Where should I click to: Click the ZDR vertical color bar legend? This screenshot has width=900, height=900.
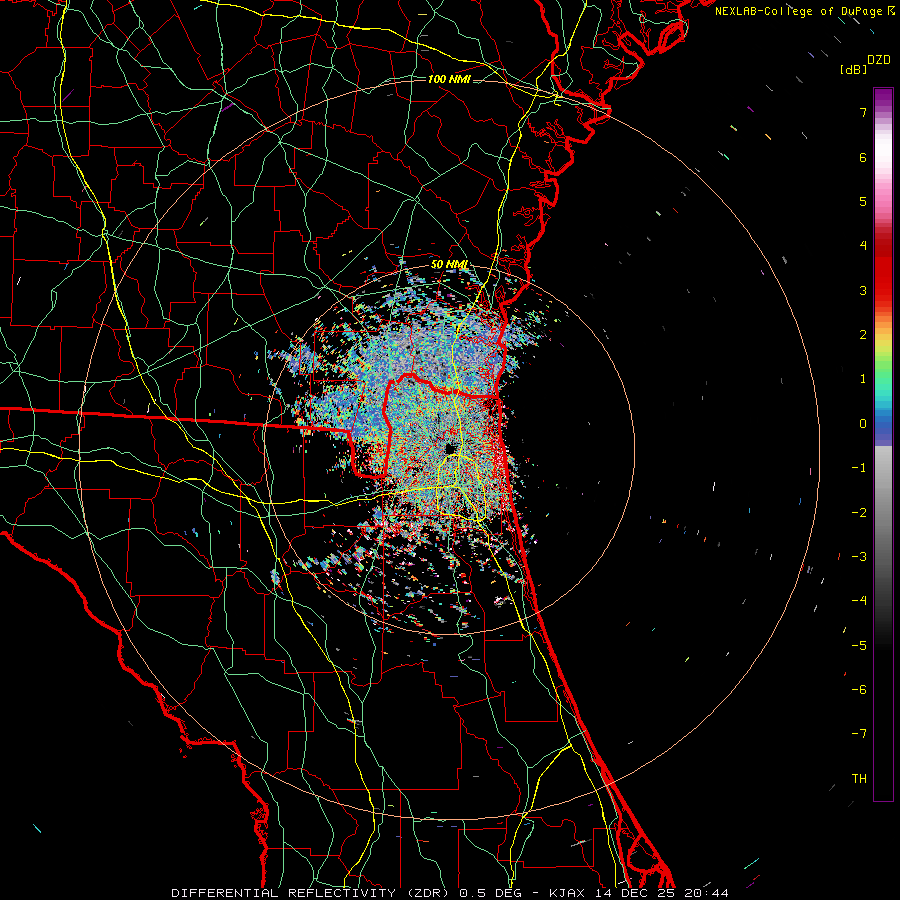pos(883,444)
